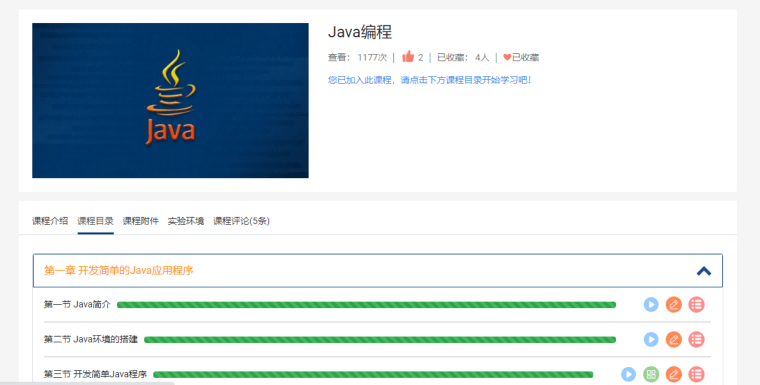Click the red list icon for 第三节 开发简单Java程序
The height and width of the screenshot is (385, 760).
pyautogui.click(x=697, y=374)
